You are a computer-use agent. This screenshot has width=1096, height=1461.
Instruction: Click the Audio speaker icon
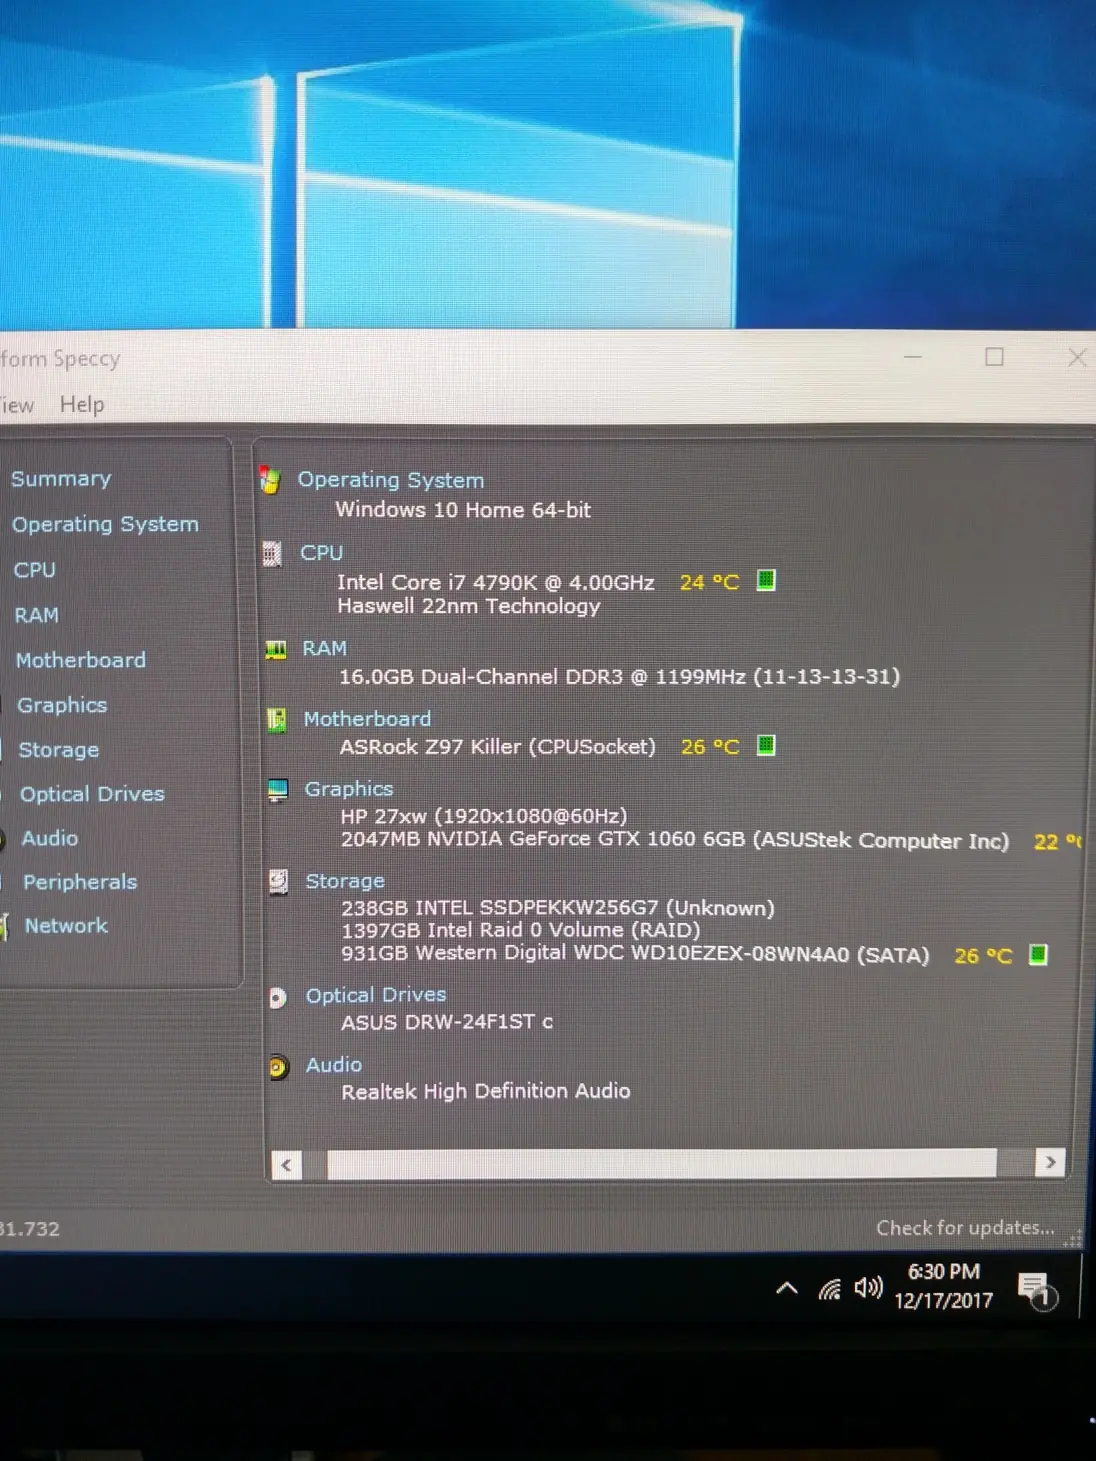pos(278,1067)
